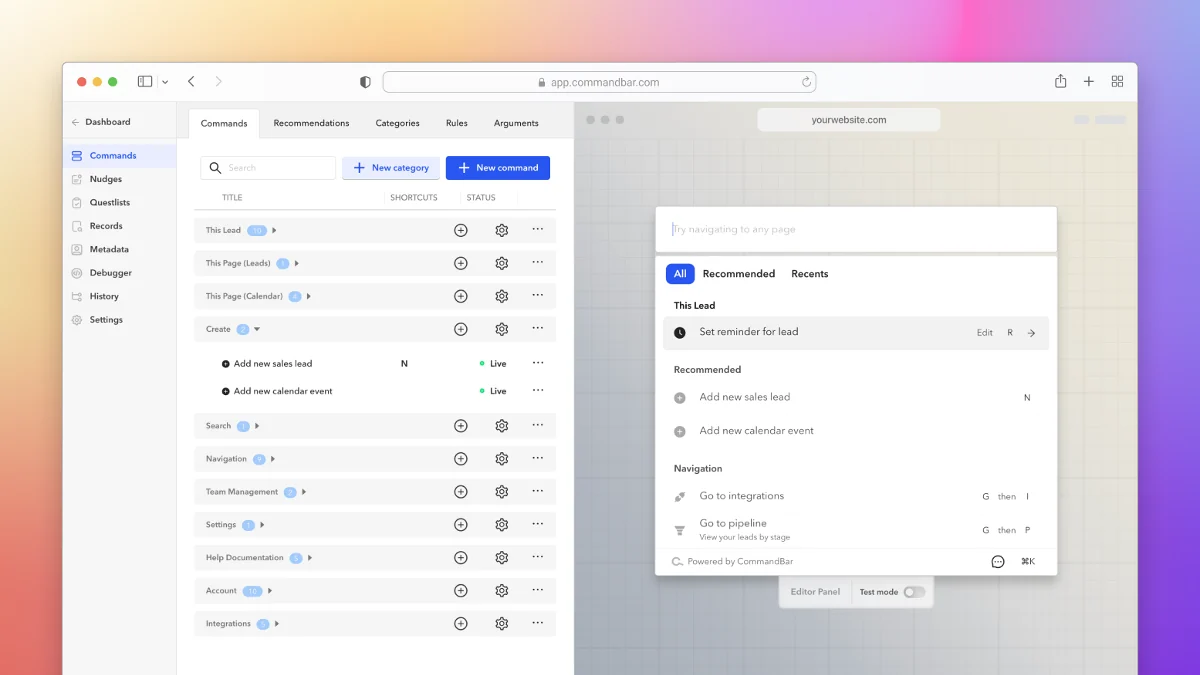Add a command to This Lead category
The width and height of the screenshot is (1200, 675).
[x=461, y=230]
